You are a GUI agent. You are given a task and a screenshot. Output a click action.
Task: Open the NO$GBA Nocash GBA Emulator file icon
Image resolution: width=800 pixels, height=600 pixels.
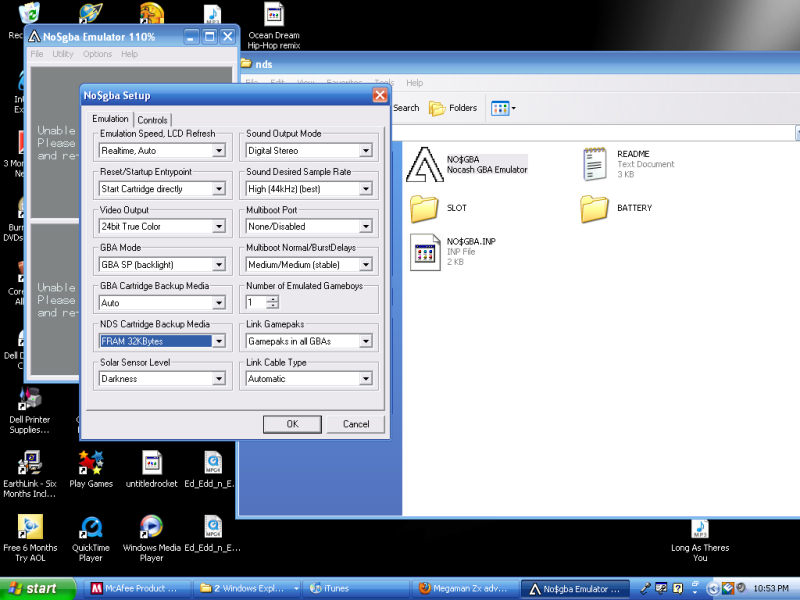point(424,164)
